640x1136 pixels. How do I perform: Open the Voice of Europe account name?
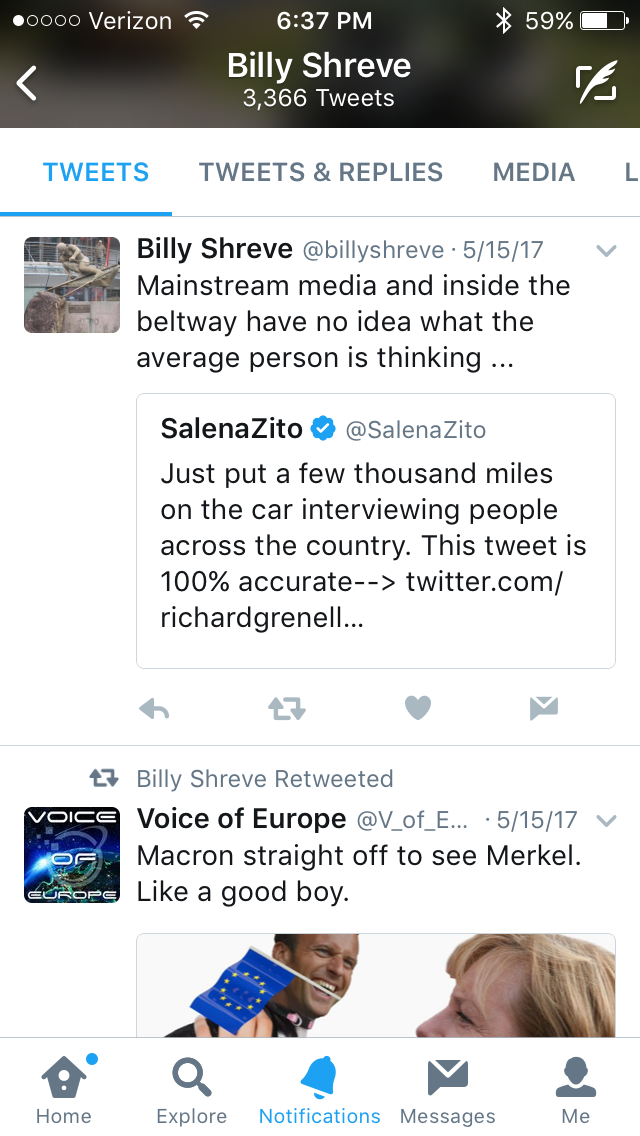[241, 819]
